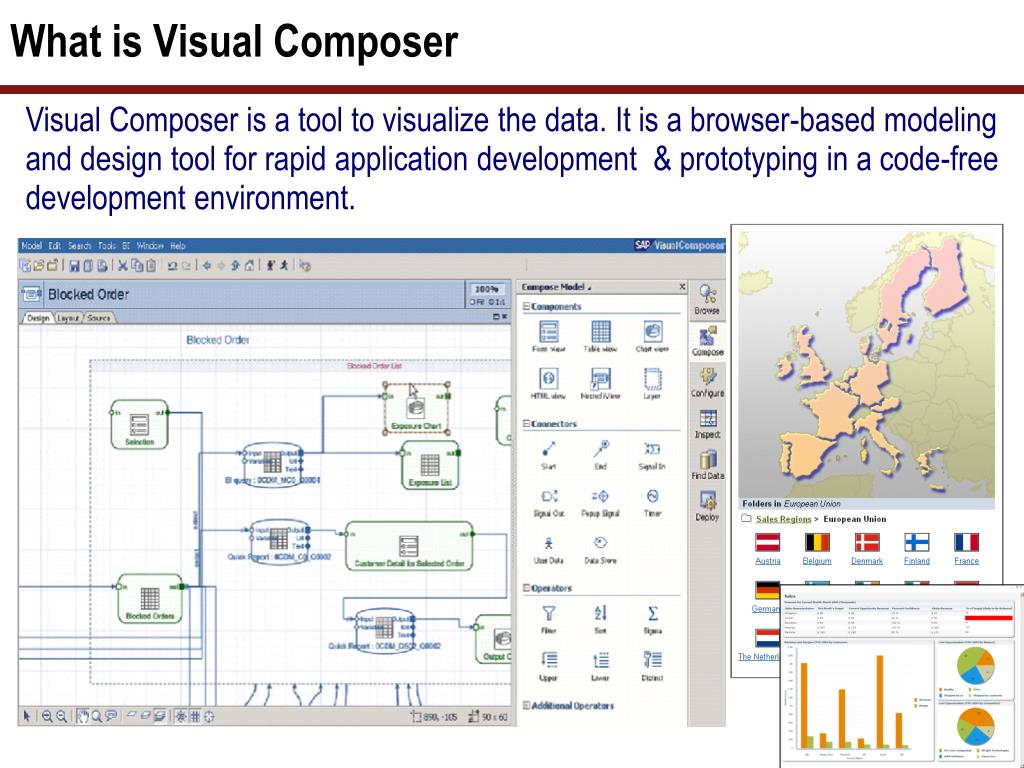Choose the Lower operator icon
The width and height of the screenshot is (1024, 768).
point(600,660)
